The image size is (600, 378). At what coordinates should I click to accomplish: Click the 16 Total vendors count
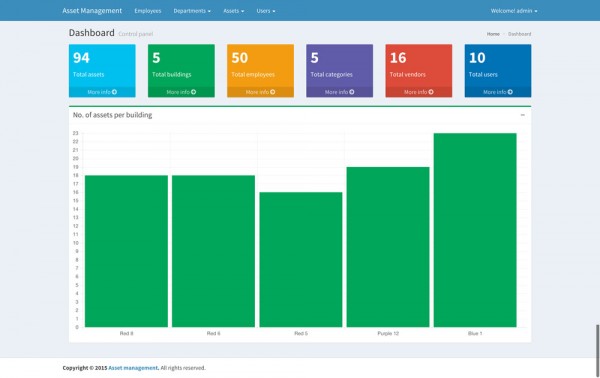point(398,58)
